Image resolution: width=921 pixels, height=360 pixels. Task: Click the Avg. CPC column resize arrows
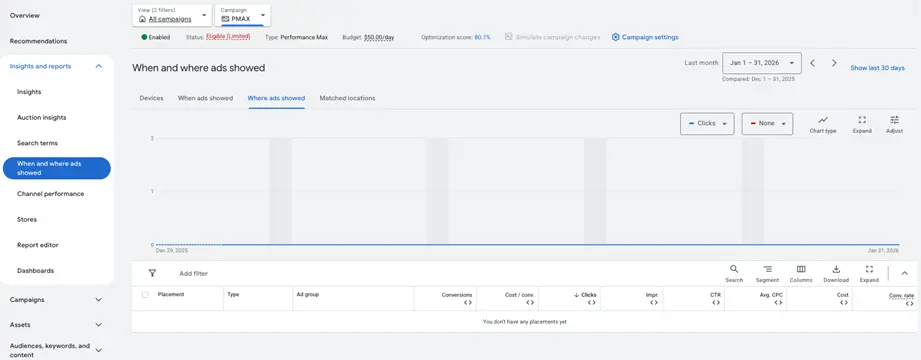[778, 302]
